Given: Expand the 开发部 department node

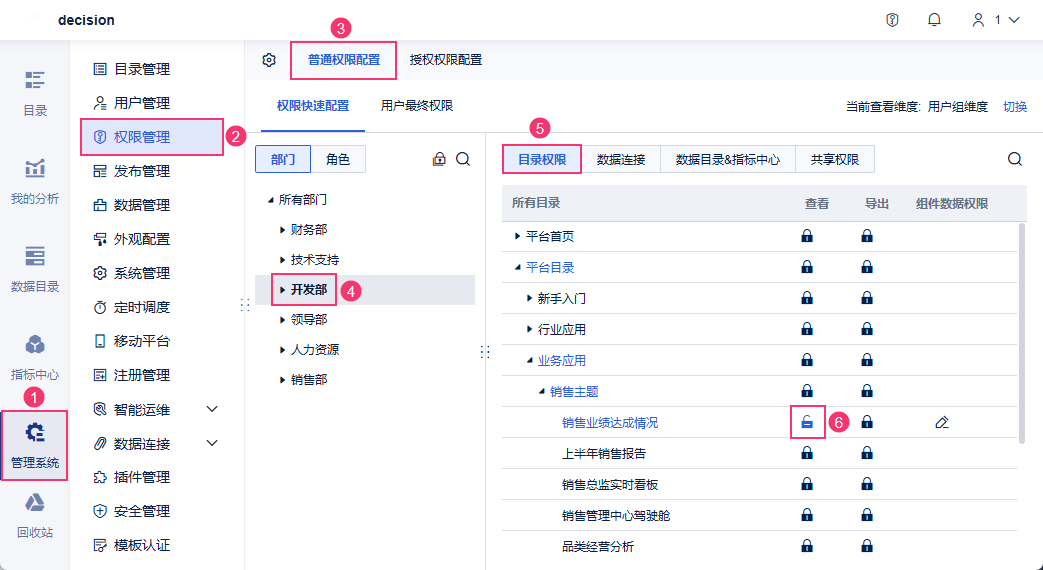Looking at the screenshot, I should (283, 290).
